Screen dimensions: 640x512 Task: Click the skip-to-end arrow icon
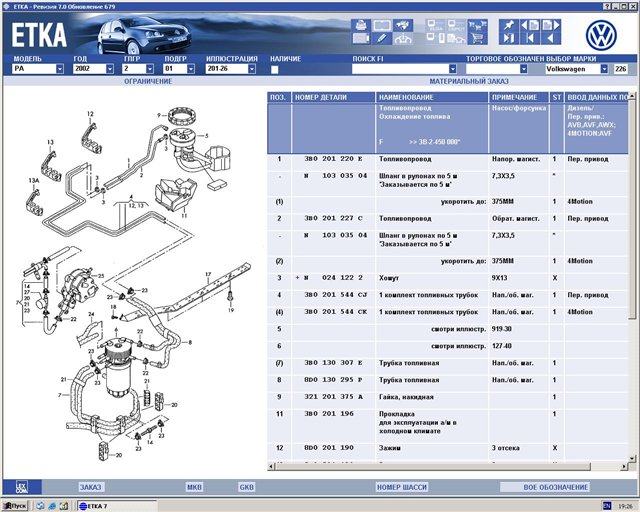click(509, 39)
